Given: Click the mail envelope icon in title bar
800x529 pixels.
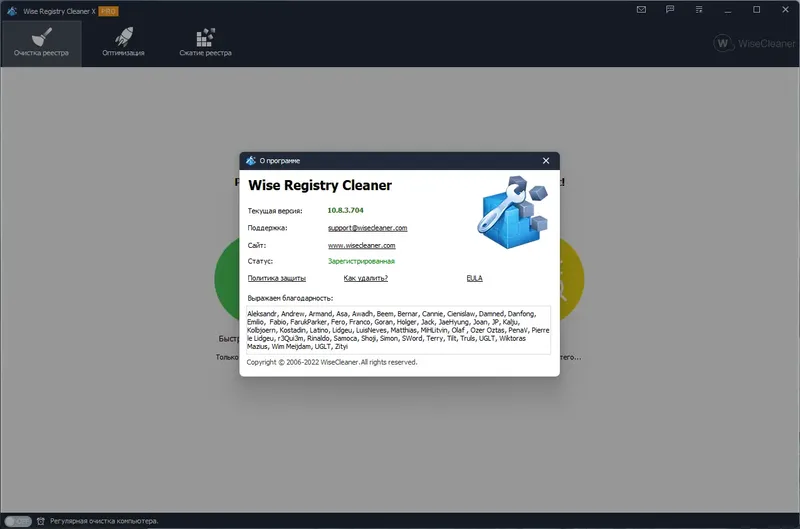Looking at the screenshot, I should click(641, 10).
